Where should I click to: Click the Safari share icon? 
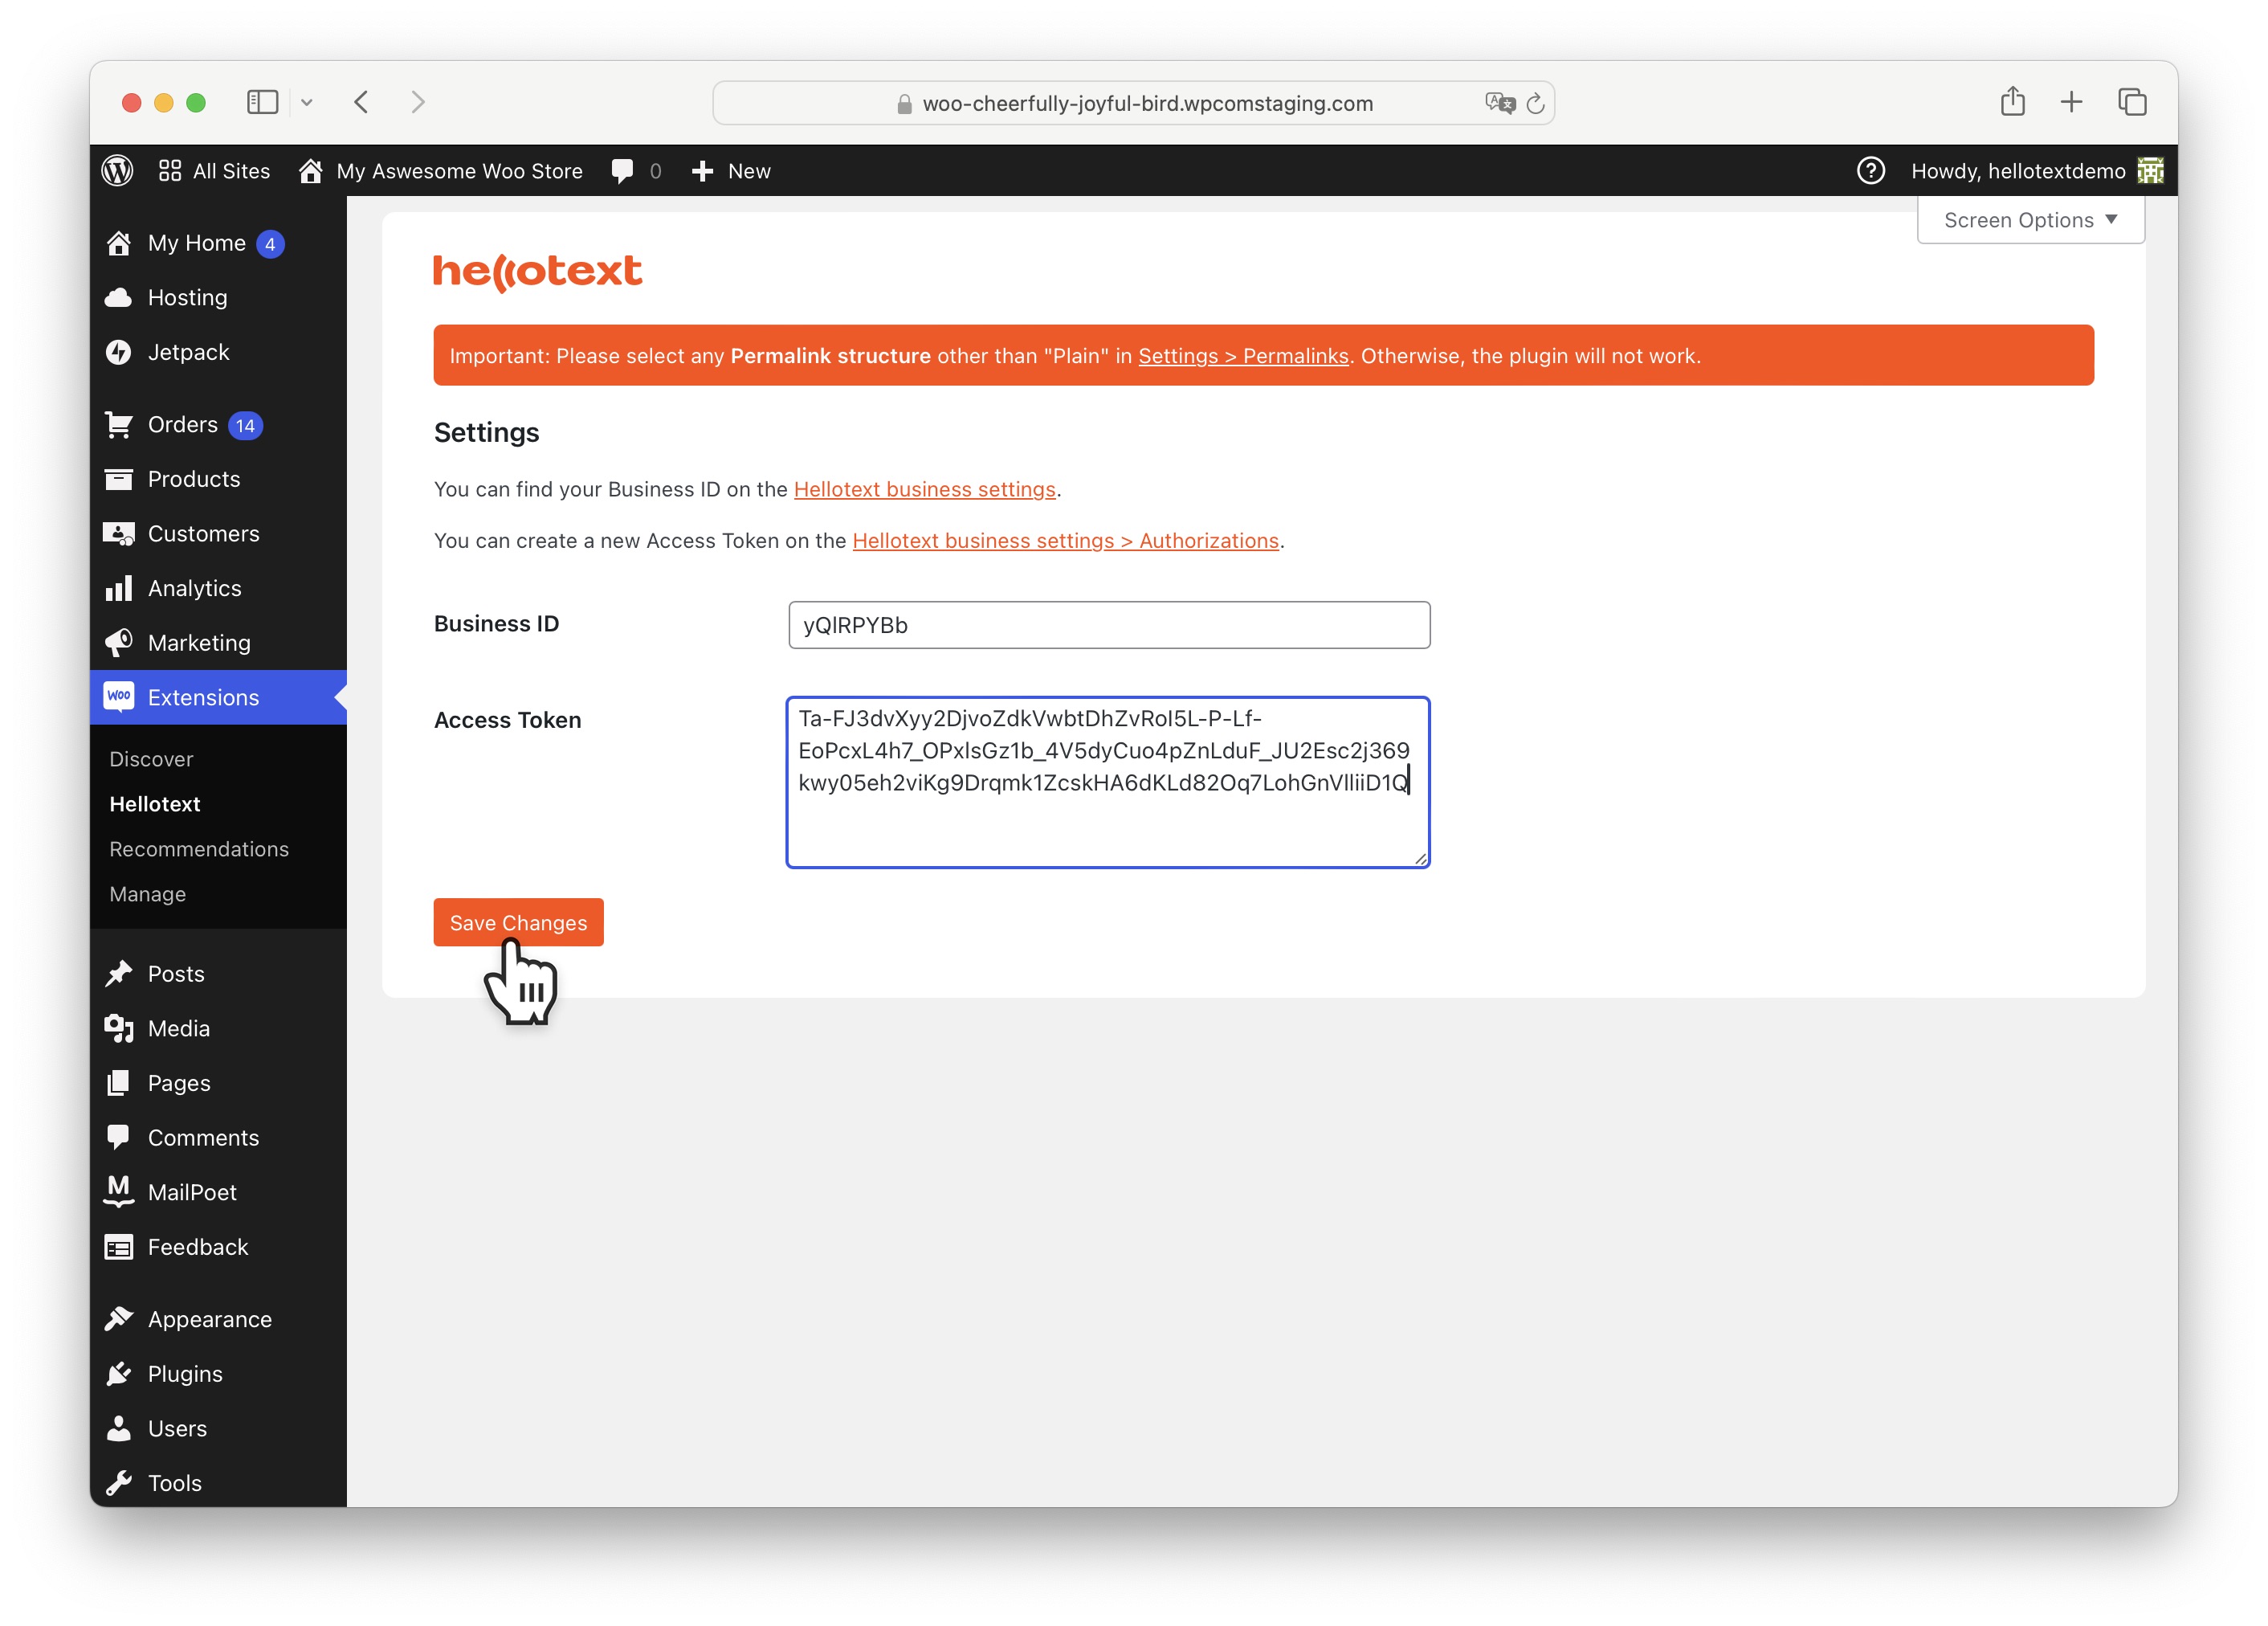click(x=2012, y=102)
